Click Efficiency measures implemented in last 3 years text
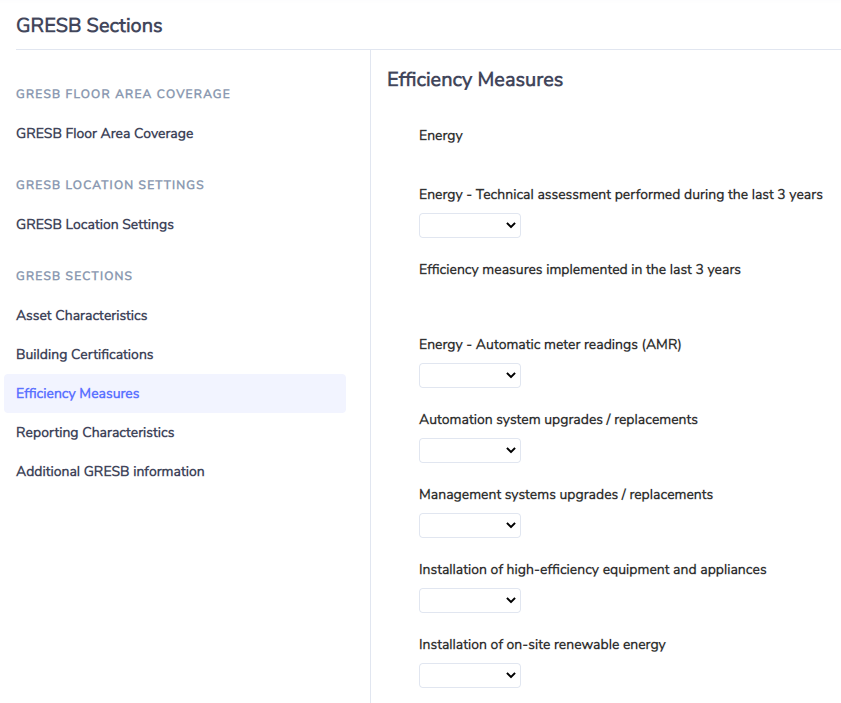Image resolution: width=841 pixels, height=703 pixels. (x=580, y=269)
